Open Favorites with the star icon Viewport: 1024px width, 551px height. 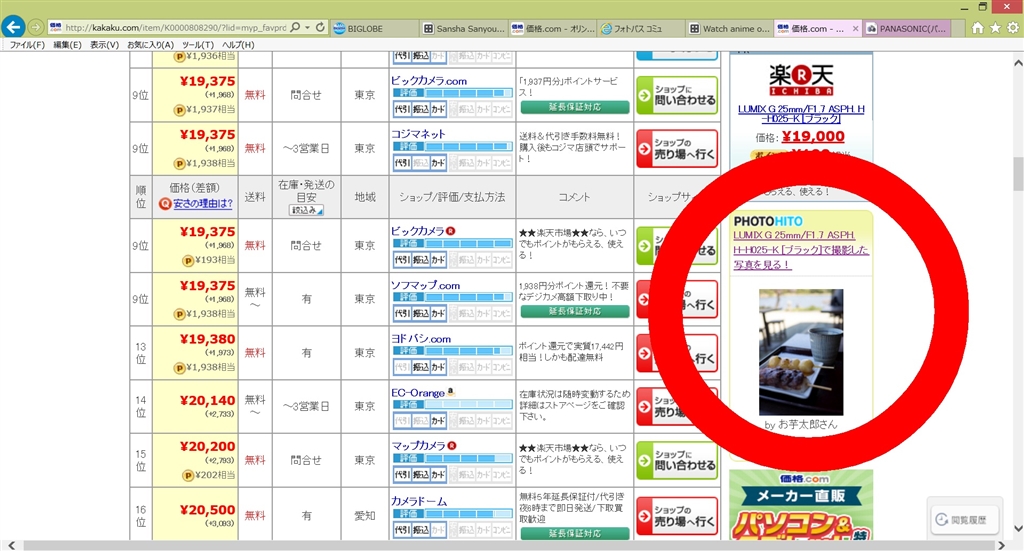click(995, 27)
